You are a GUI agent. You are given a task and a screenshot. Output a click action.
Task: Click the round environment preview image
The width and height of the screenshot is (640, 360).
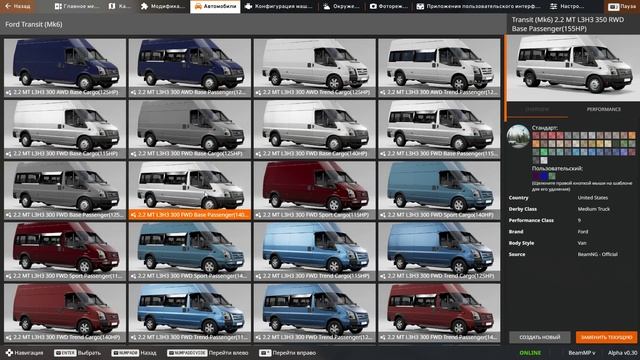(518, 136)
